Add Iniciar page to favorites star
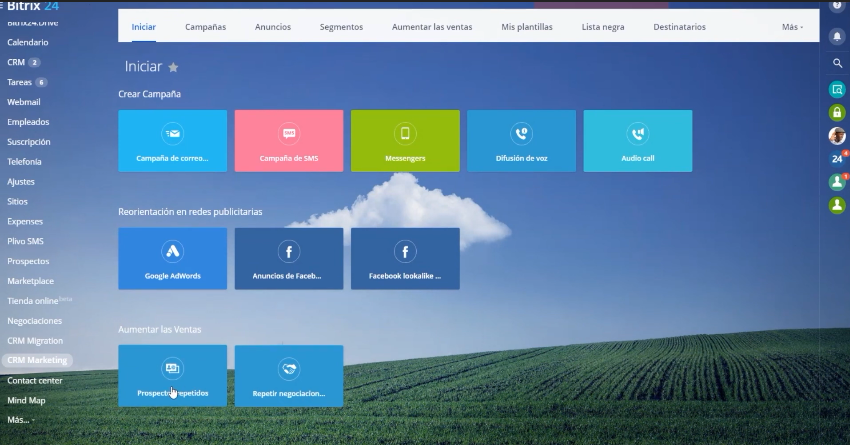Viewport: 850px width, 445px height. 173,67
